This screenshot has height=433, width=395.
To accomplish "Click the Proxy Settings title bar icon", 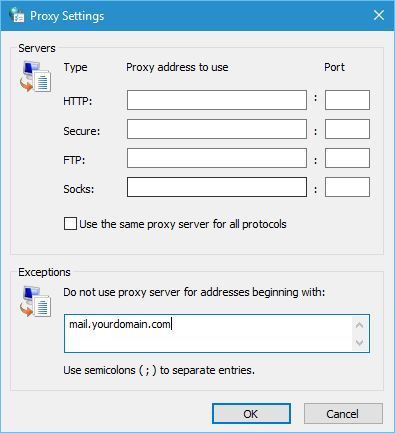I will click(17, 15).
